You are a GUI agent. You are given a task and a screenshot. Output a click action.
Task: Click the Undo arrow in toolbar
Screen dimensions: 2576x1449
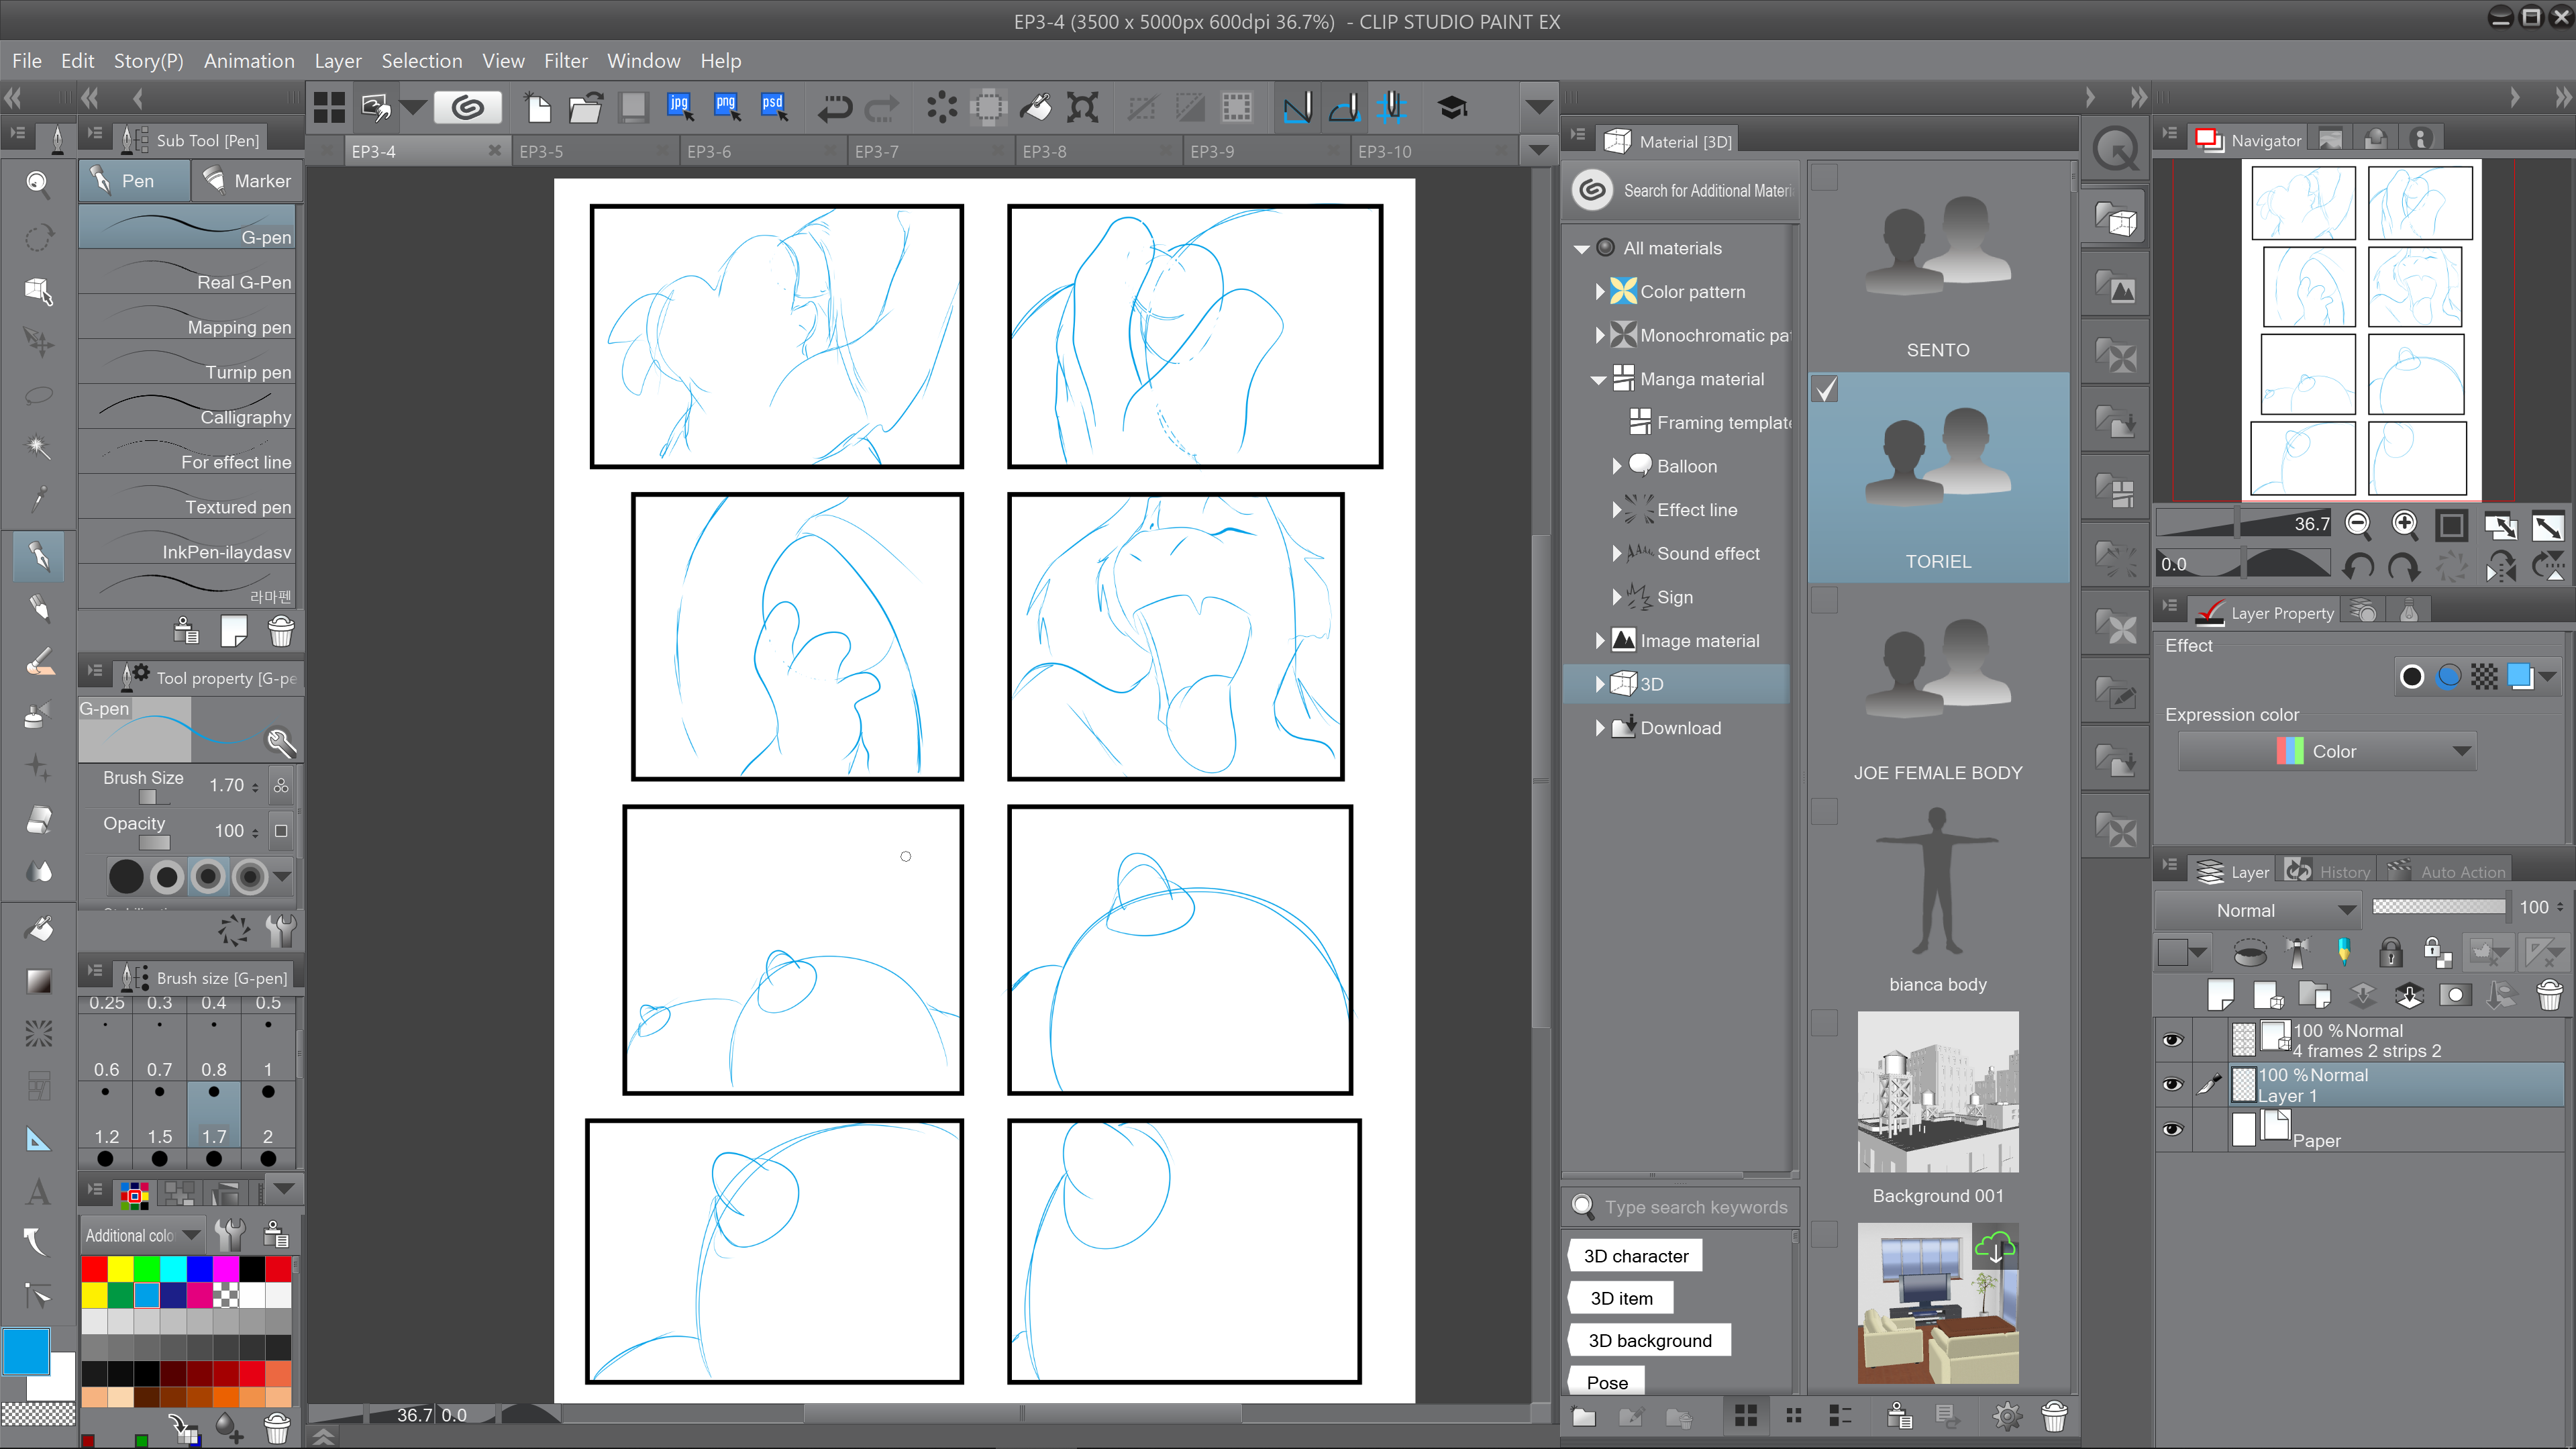point(833,107)
